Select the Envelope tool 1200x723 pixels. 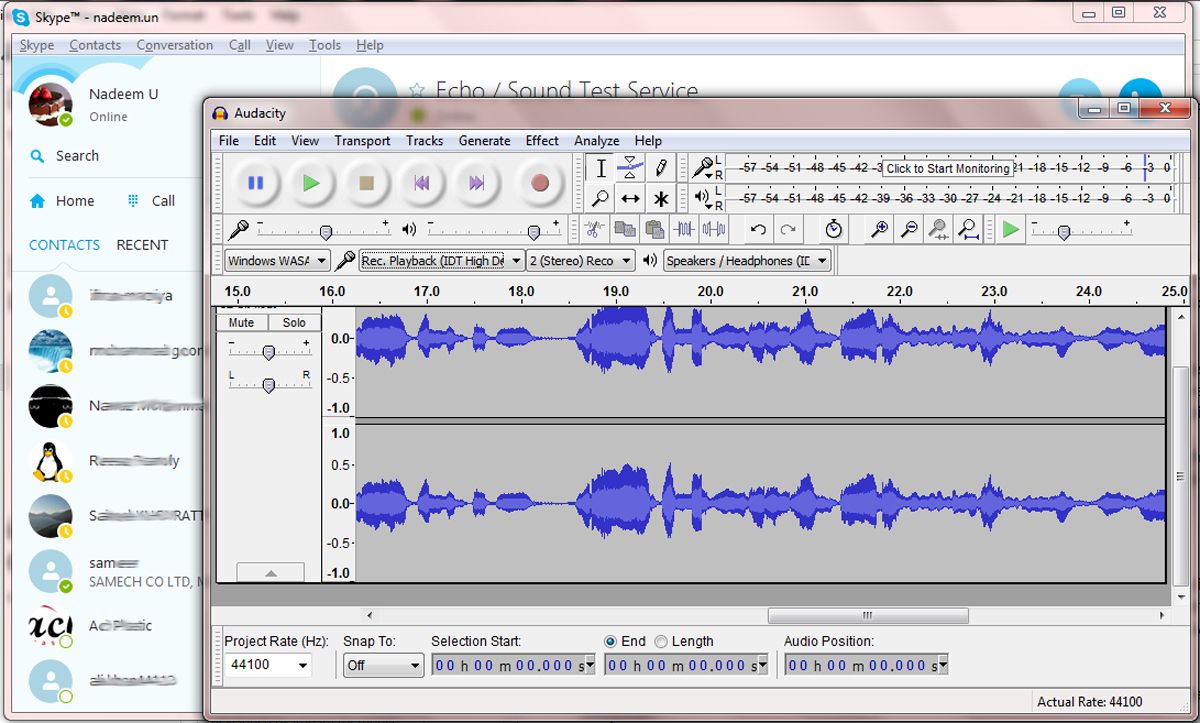point(630,168)
